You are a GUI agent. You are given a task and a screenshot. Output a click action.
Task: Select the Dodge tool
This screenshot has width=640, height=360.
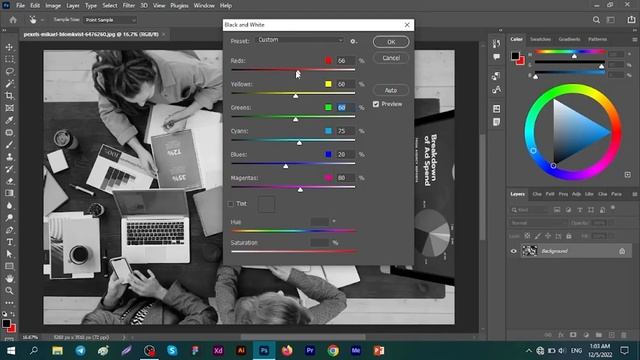coord(9,218)
